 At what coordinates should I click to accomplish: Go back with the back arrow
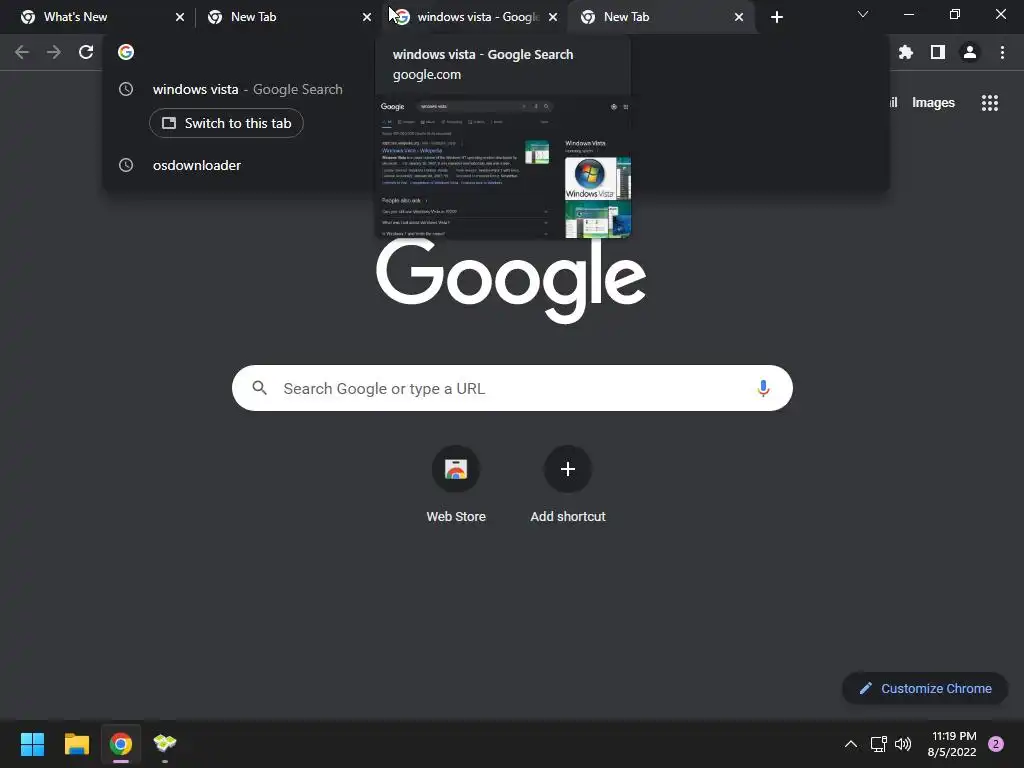click(22, 52)
